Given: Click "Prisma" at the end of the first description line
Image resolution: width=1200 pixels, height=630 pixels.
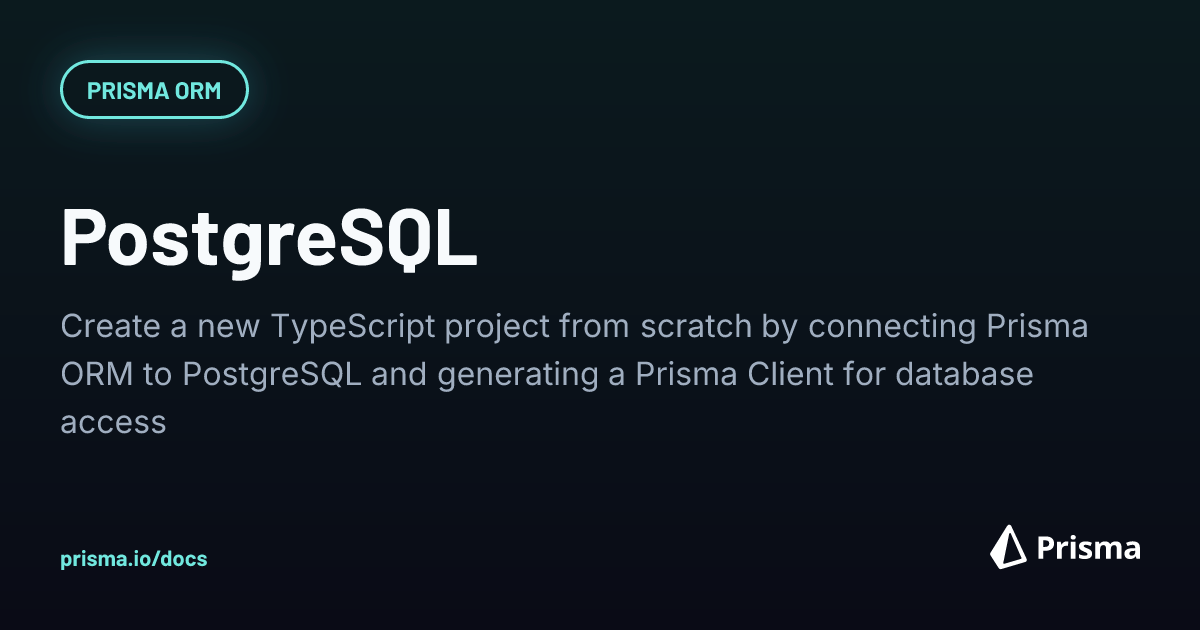Looking at the screenshot, I should click(1039, 327).
